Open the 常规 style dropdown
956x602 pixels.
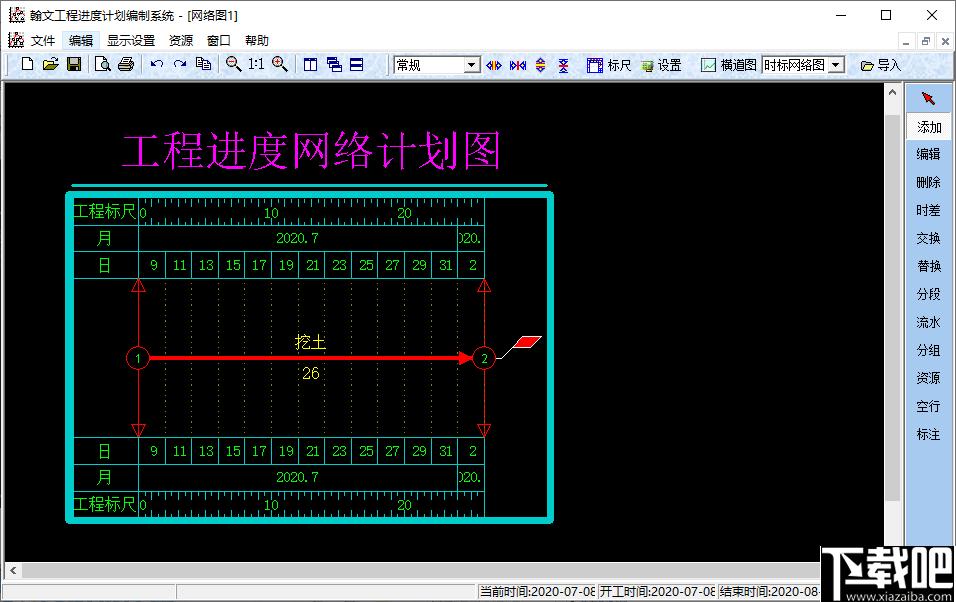tap(473, 65)
